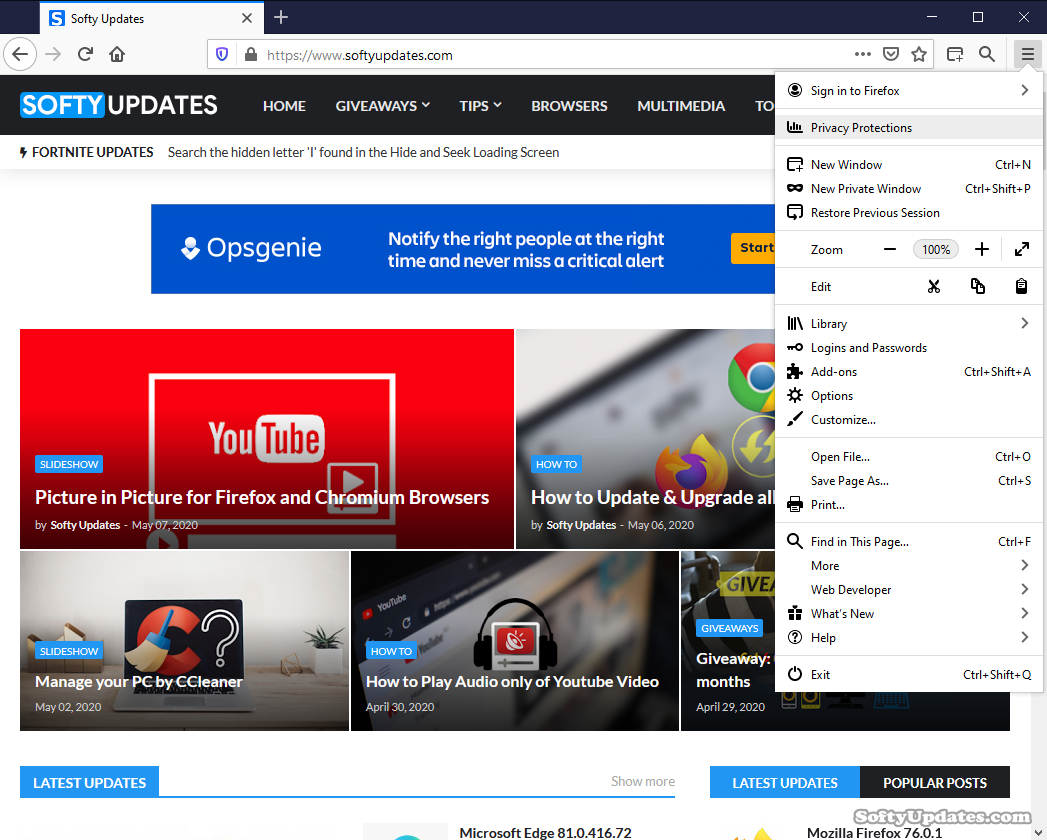Select Find in This Page...
The height and width of the screenshot is (840, 1047).
point(909,542)
